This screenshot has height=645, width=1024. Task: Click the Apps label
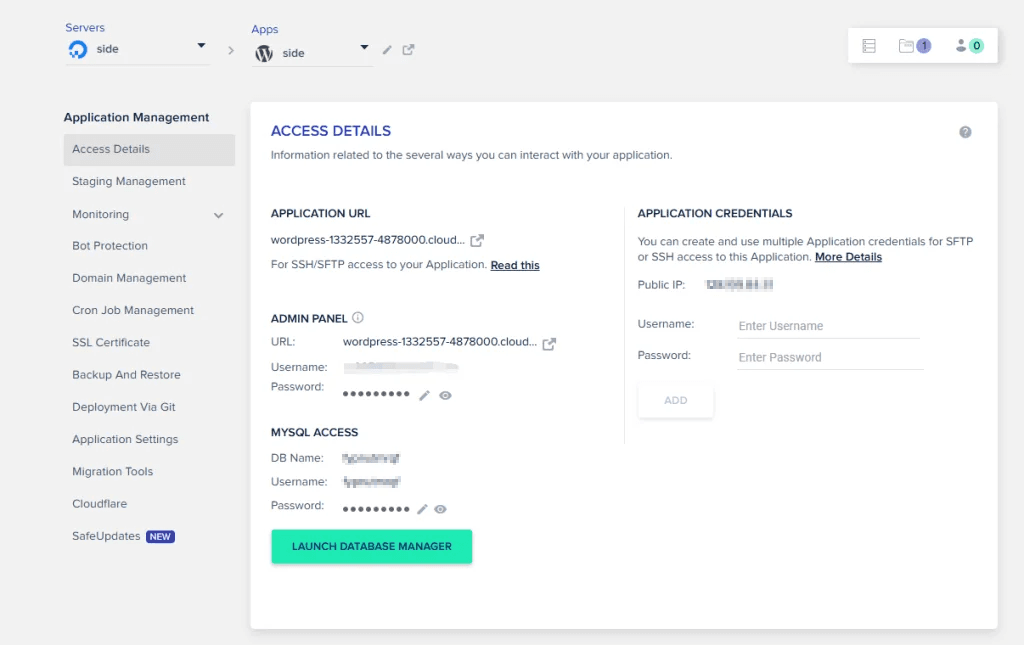(264, 29)
